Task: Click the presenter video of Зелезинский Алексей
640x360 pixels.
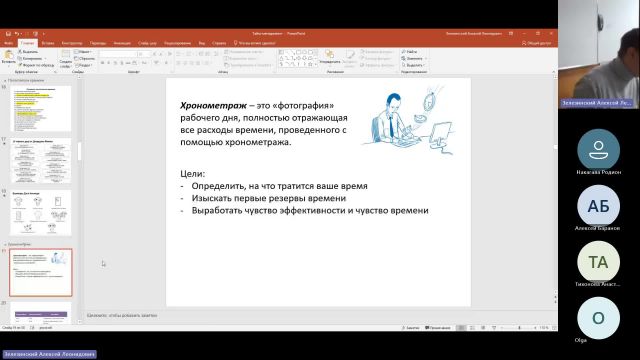Action: tap(598, 54)
